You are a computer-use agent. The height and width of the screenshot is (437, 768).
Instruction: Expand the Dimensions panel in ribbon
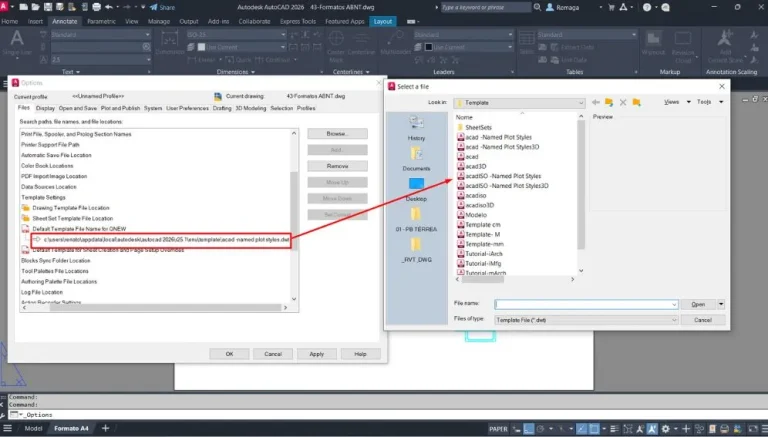click(x=236, y=72)
